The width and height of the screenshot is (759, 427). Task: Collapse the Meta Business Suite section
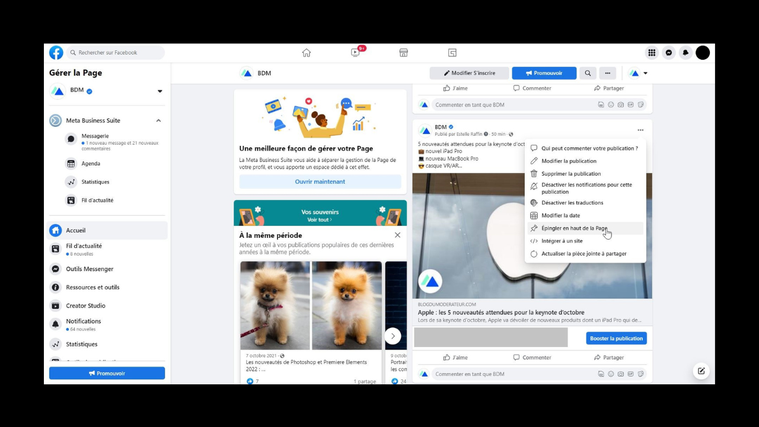point(158,121)
